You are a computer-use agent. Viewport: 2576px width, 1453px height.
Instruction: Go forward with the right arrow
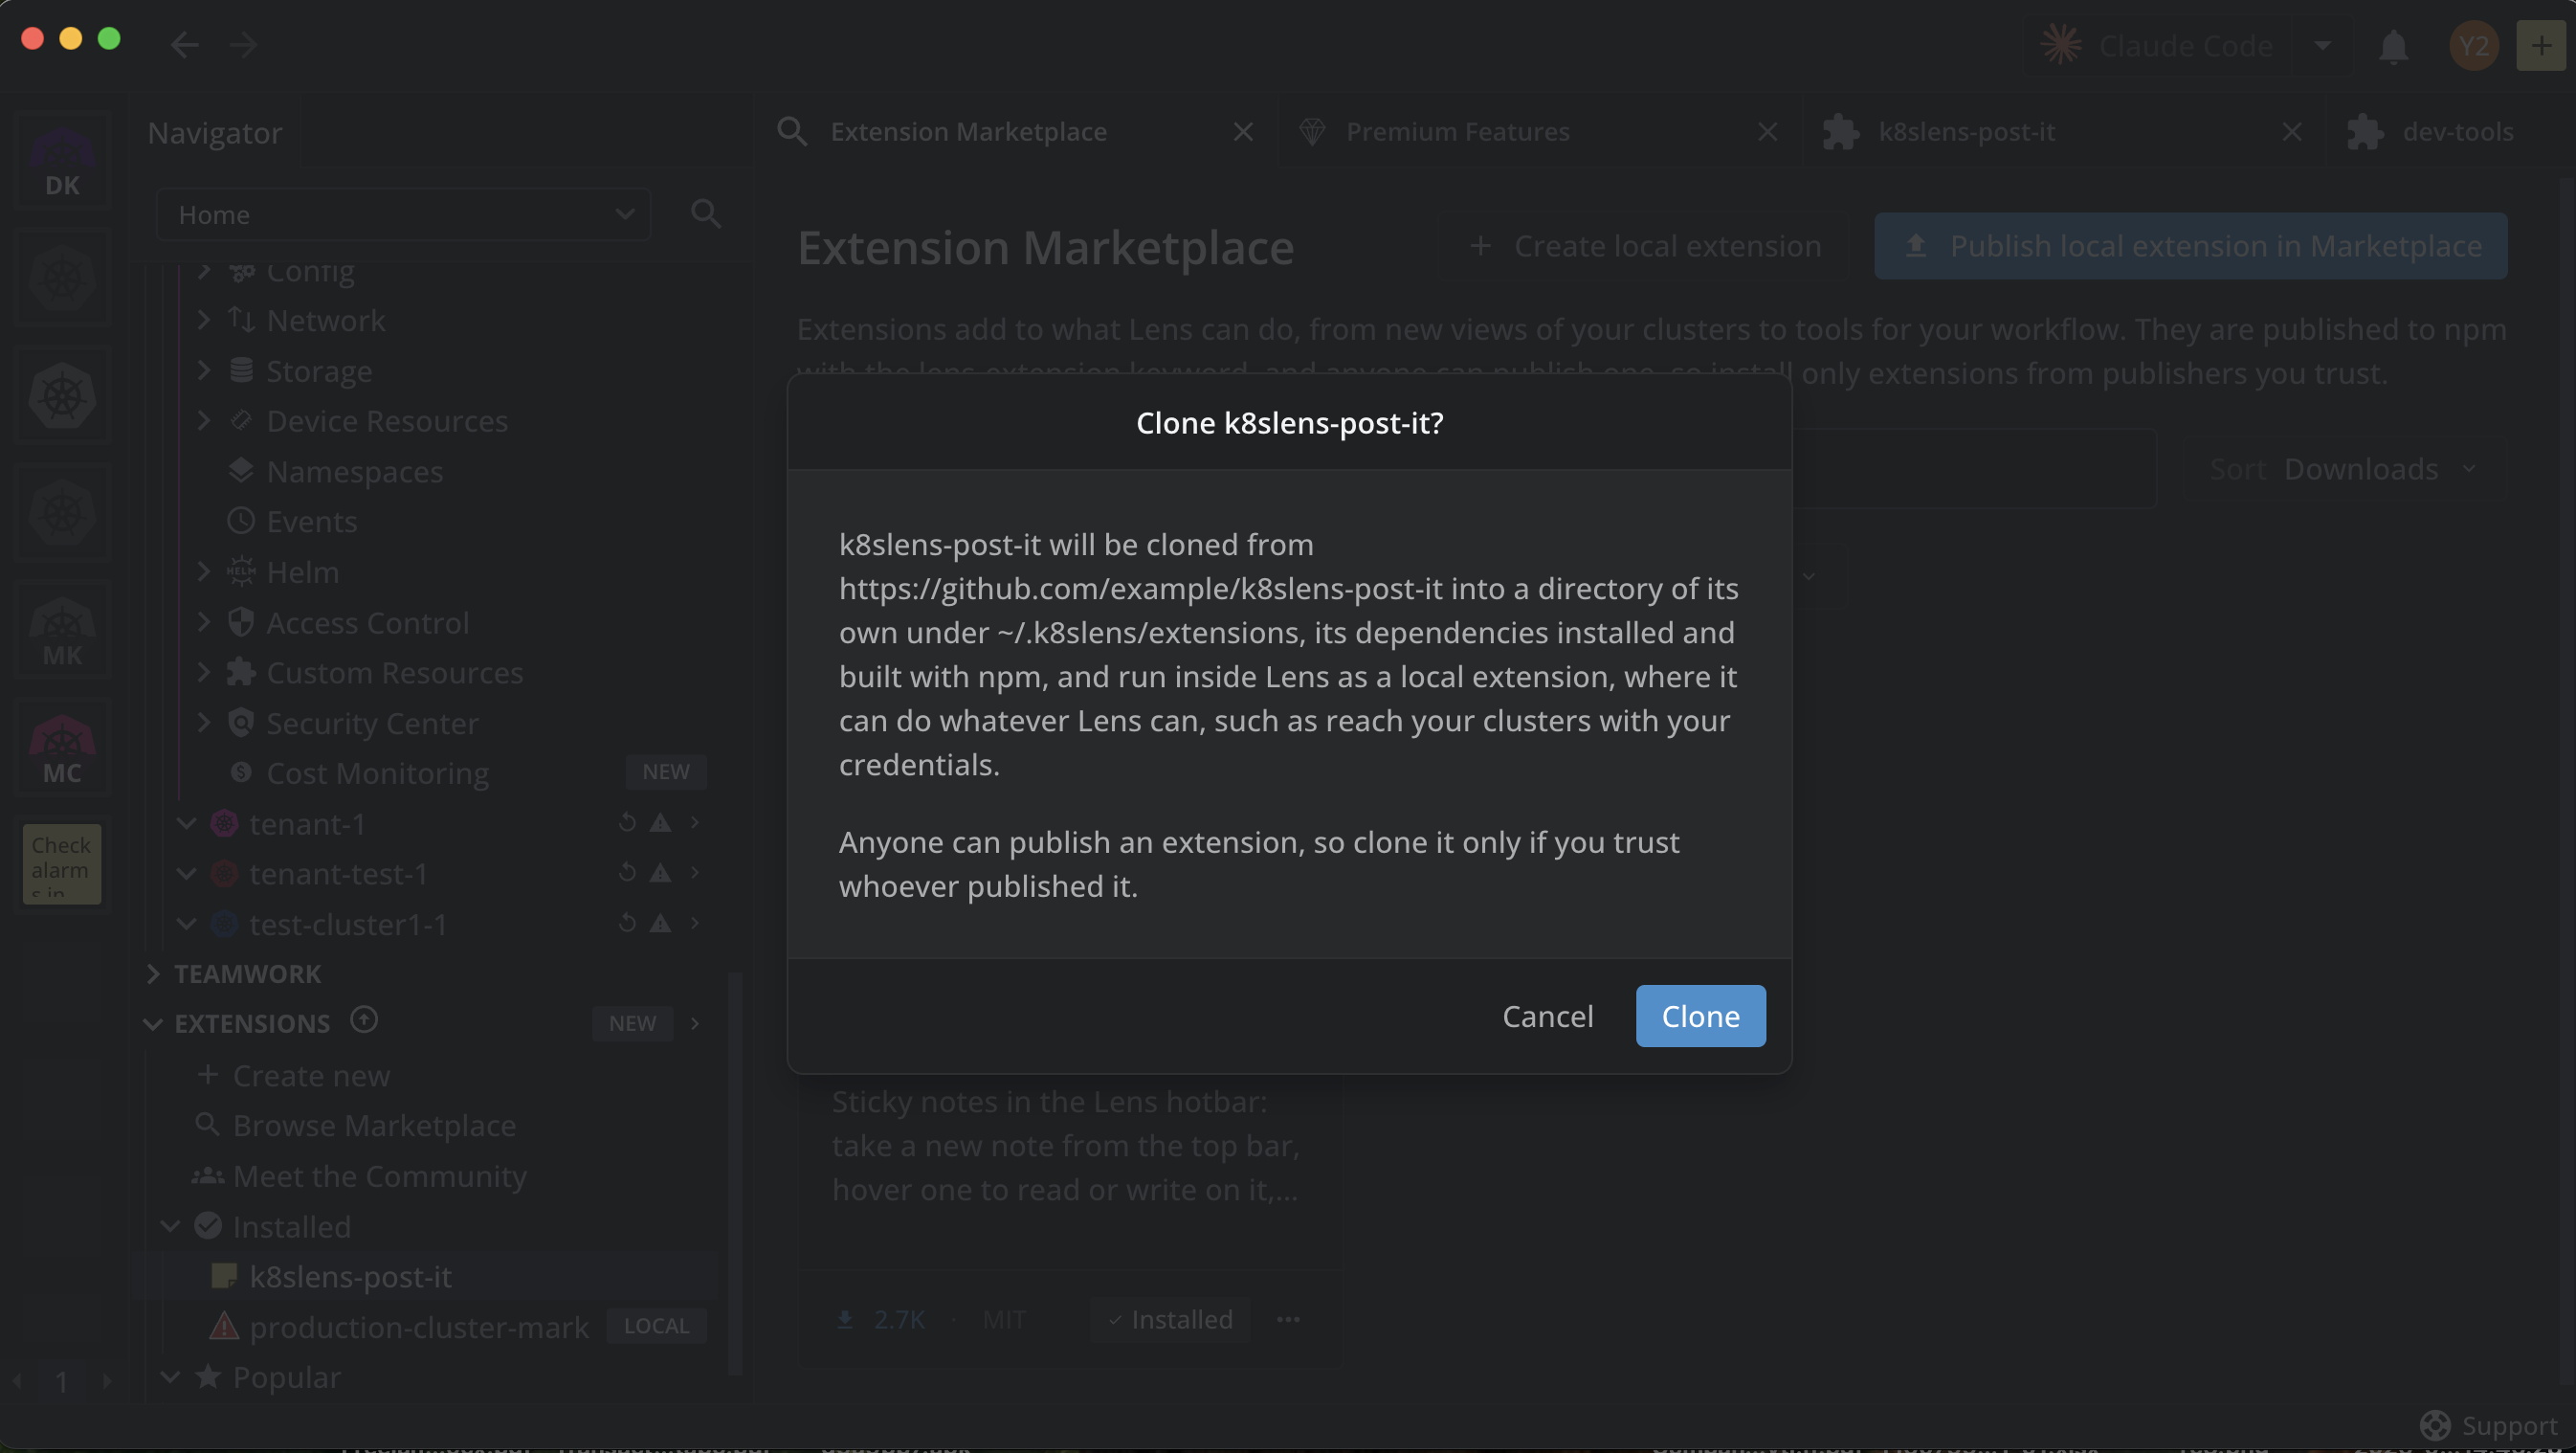[x=243, y=45]
